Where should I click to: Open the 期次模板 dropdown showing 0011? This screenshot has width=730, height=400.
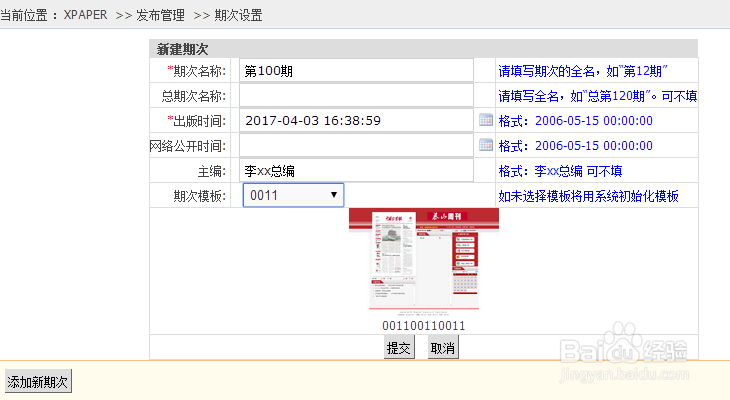(x=293, y=195)
